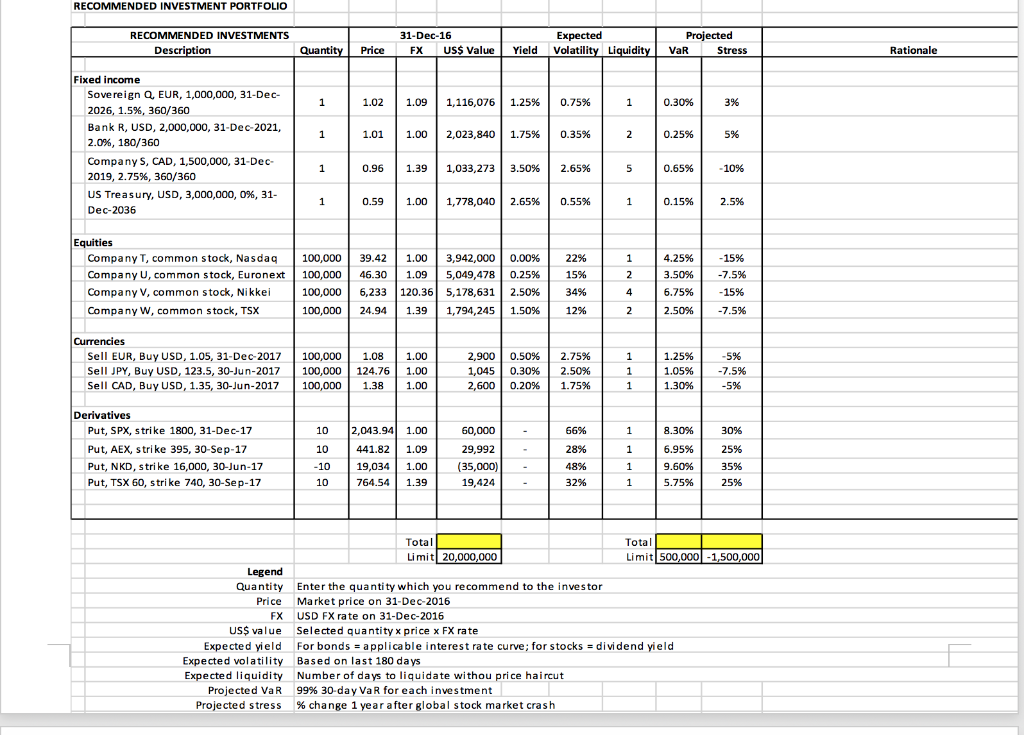The height and width of the screenshot is (735, 1024).
Task: Select the Quantity column header
Action: [x=321, y=50]
